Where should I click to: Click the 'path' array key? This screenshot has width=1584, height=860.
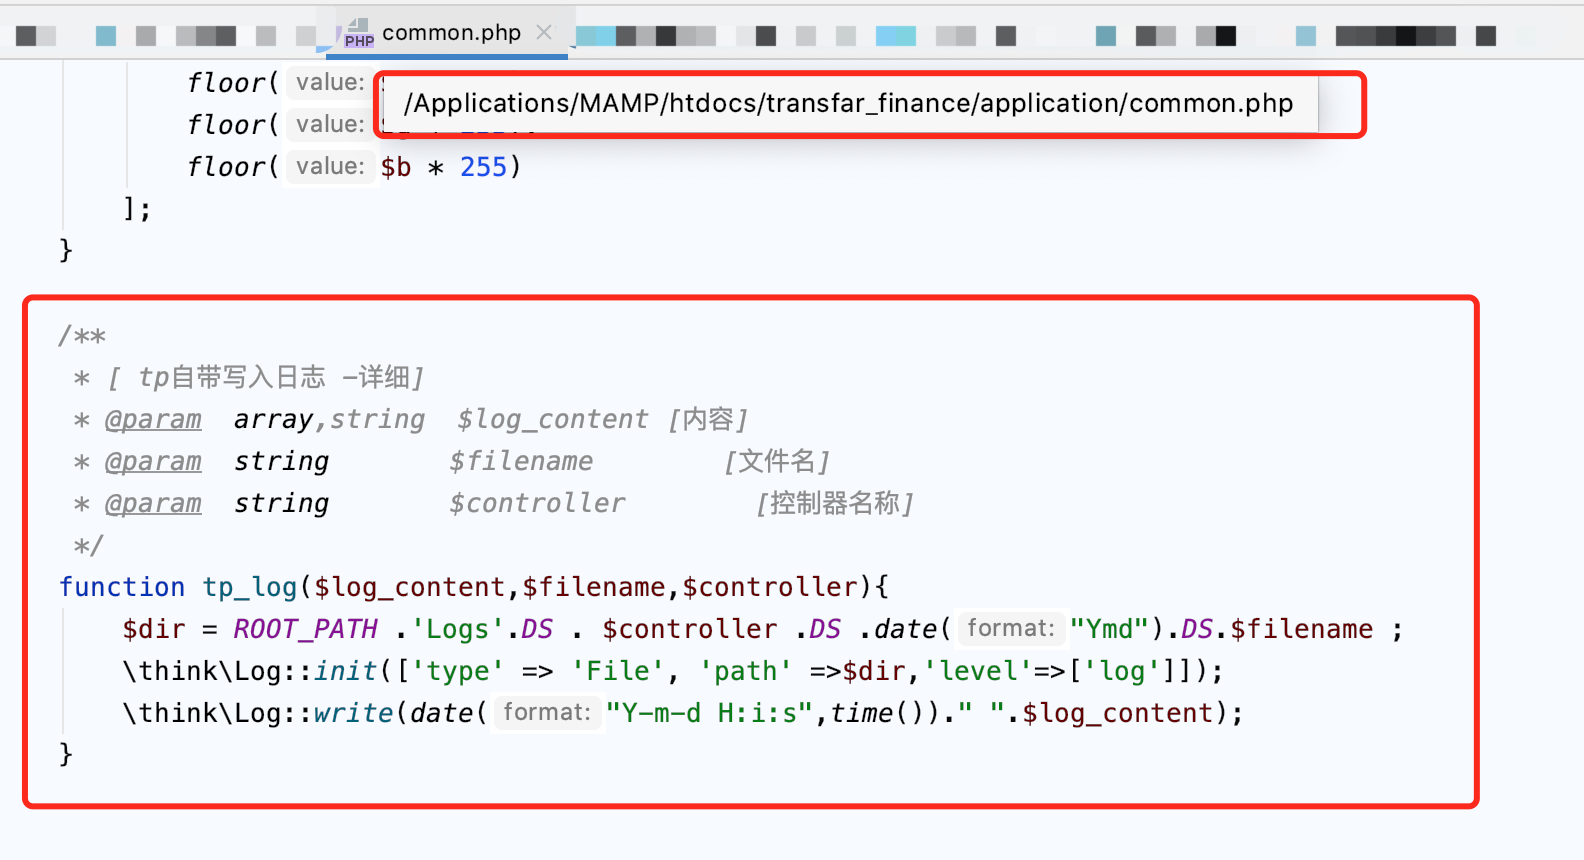click(745, 671)
